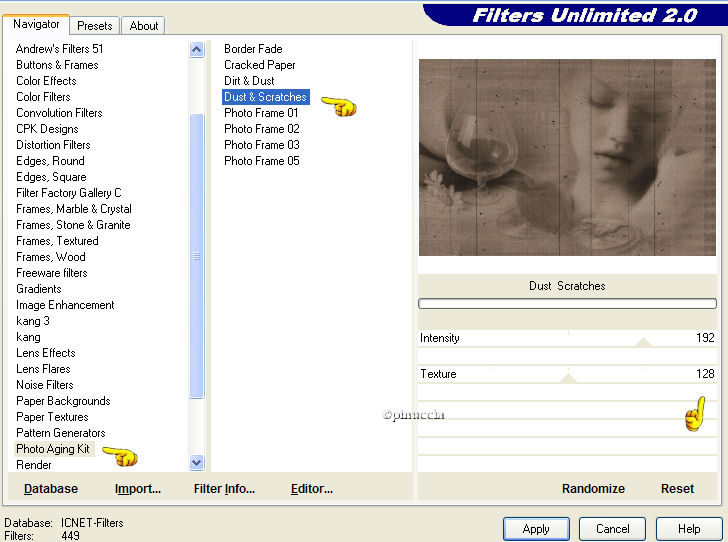Select kang 3 category

[32, 321]
